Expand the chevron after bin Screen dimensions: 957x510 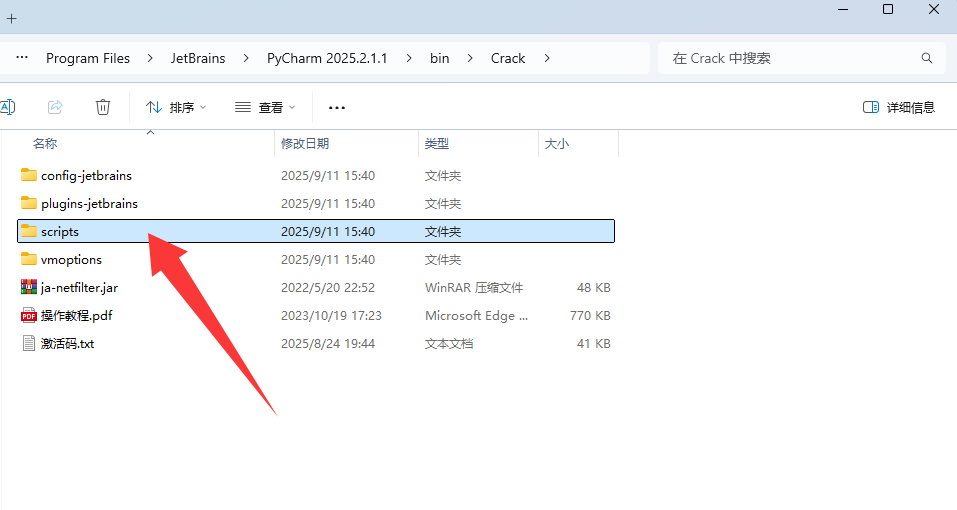tap(470, 58)
